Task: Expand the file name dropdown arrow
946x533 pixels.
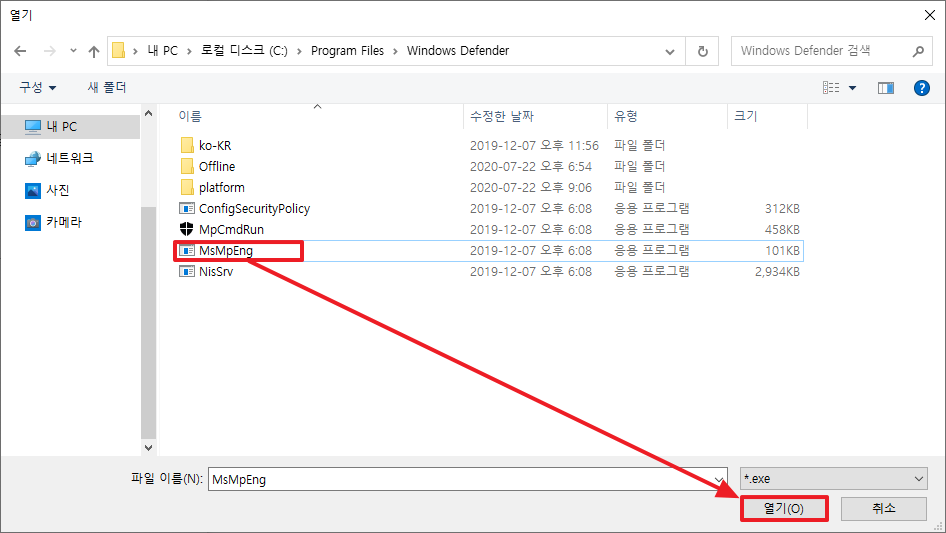Action: pos(719,479)
